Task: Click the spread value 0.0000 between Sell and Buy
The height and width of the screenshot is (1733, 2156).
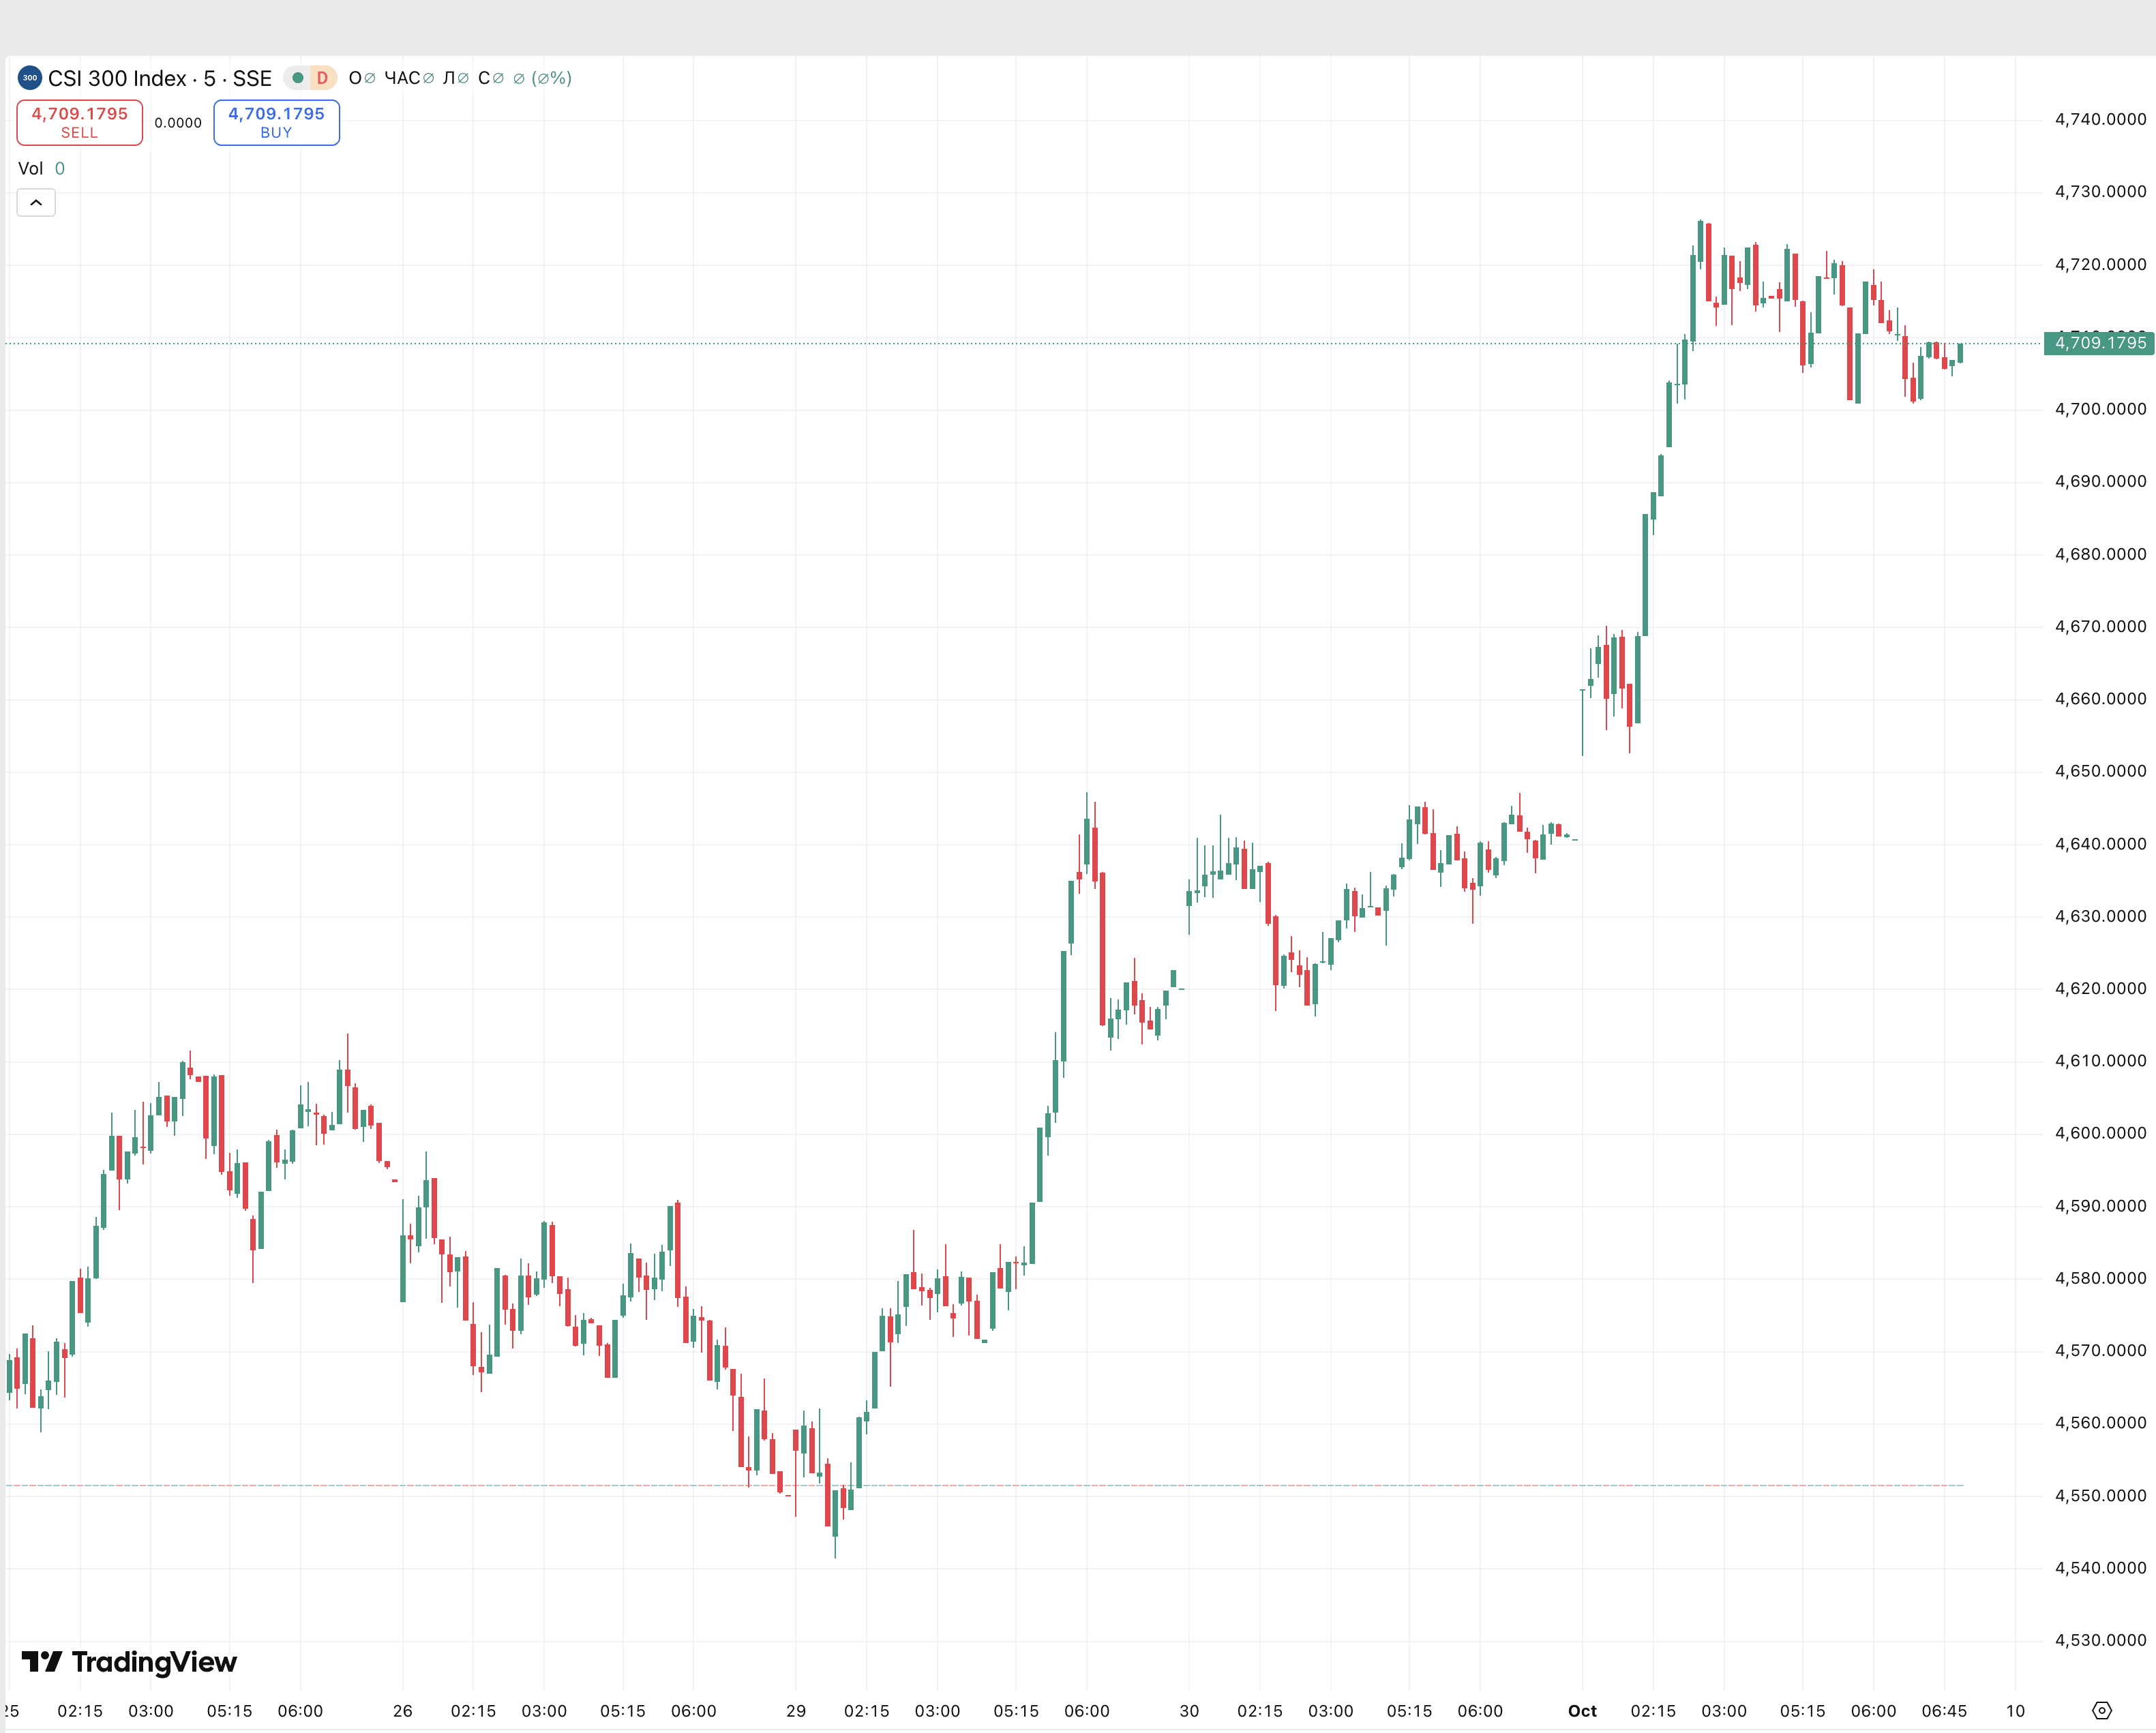Action: click(178, 122)
